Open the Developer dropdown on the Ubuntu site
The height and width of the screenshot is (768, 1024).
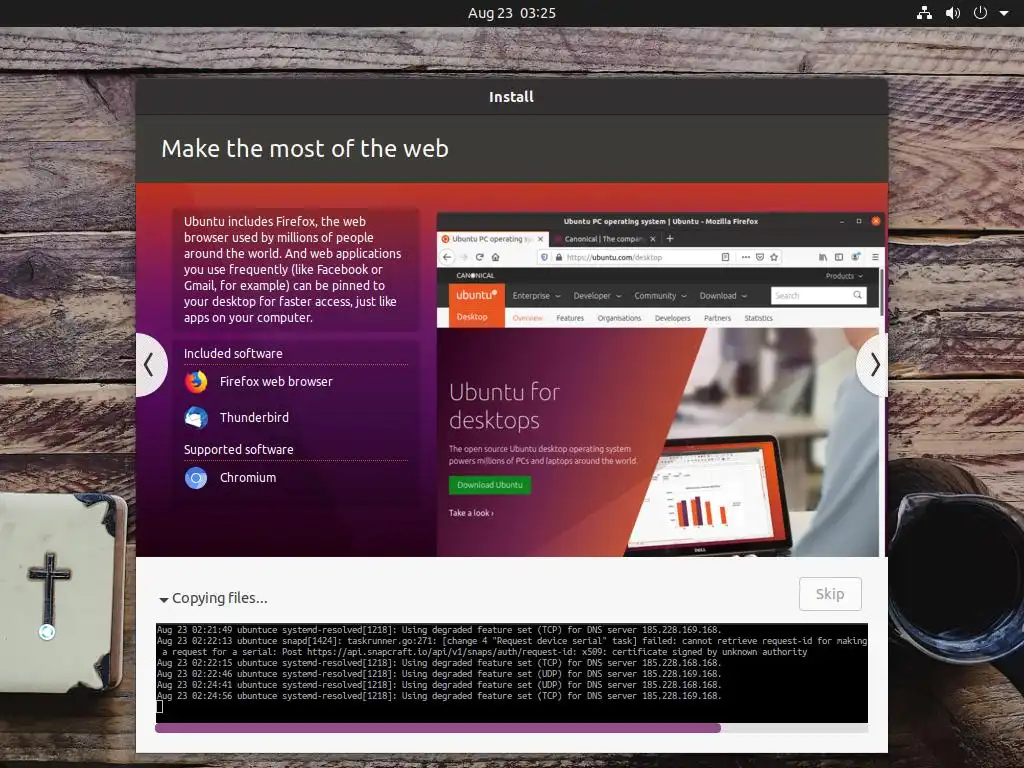coord(597,296)
